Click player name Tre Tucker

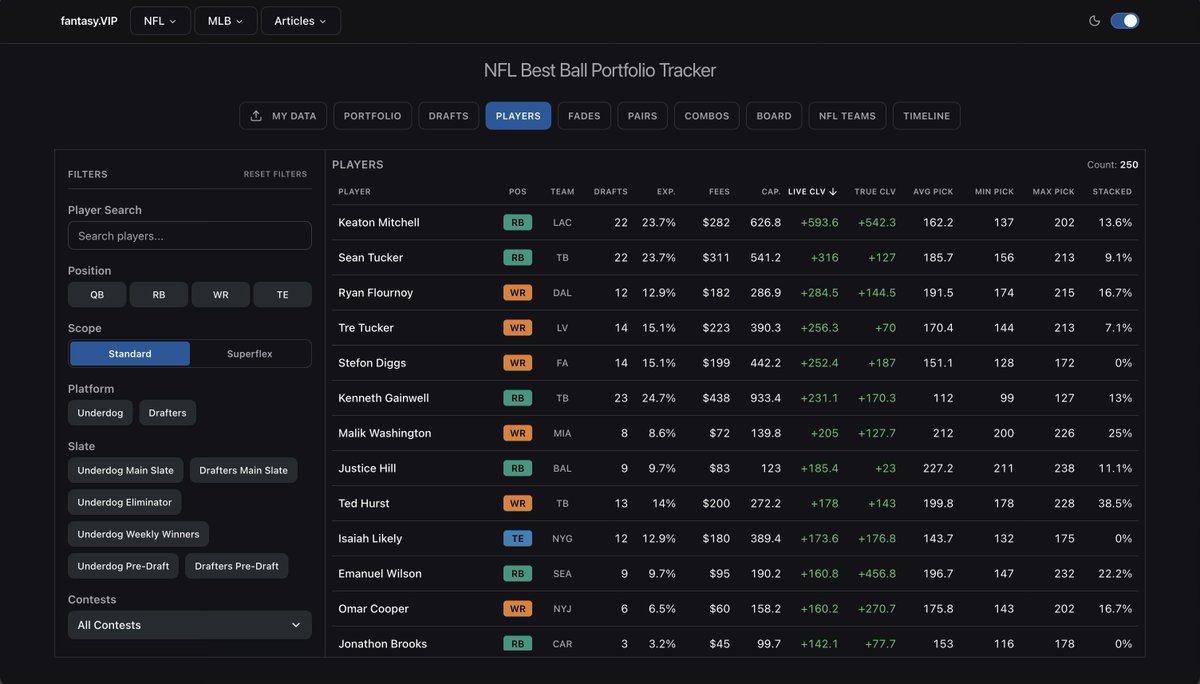pyautogui.click(x=366, y=328)
